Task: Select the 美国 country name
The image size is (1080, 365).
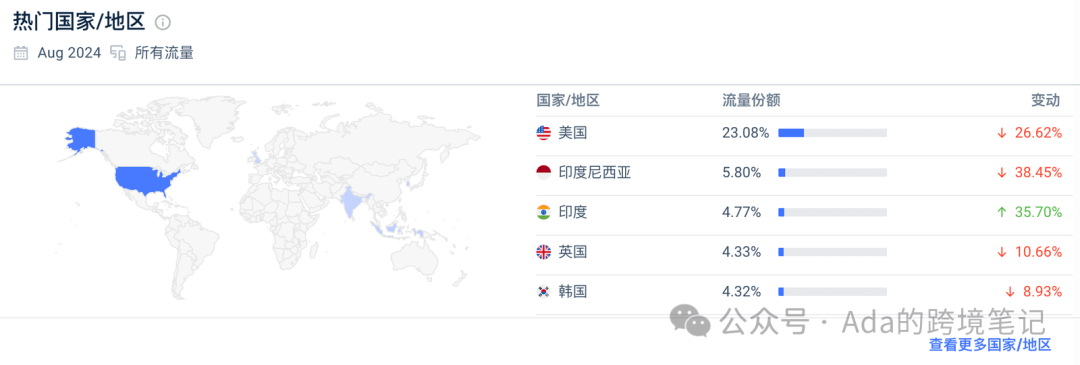Action: [x=572, y=133]
